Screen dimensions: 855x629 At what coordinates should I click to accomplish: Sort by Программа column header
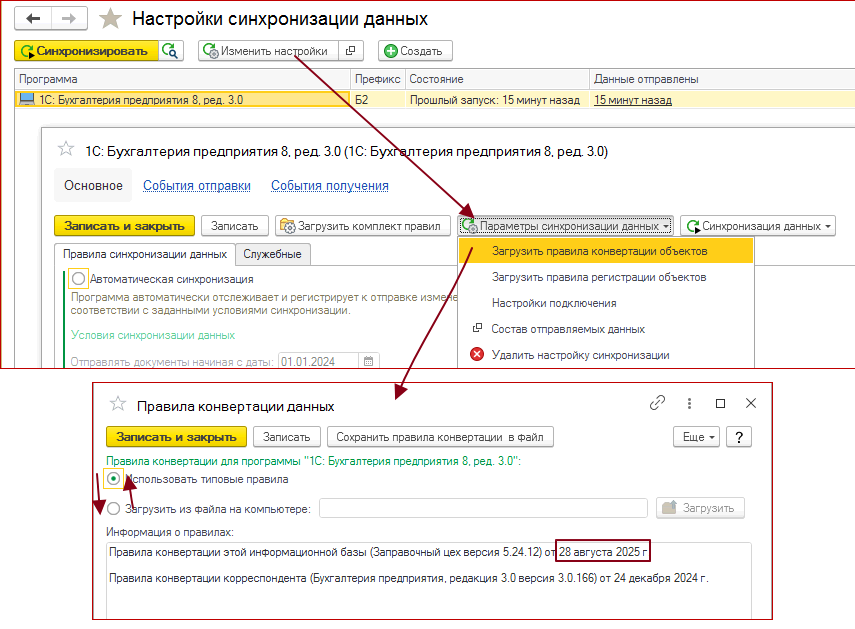click(x=182, y=79)
